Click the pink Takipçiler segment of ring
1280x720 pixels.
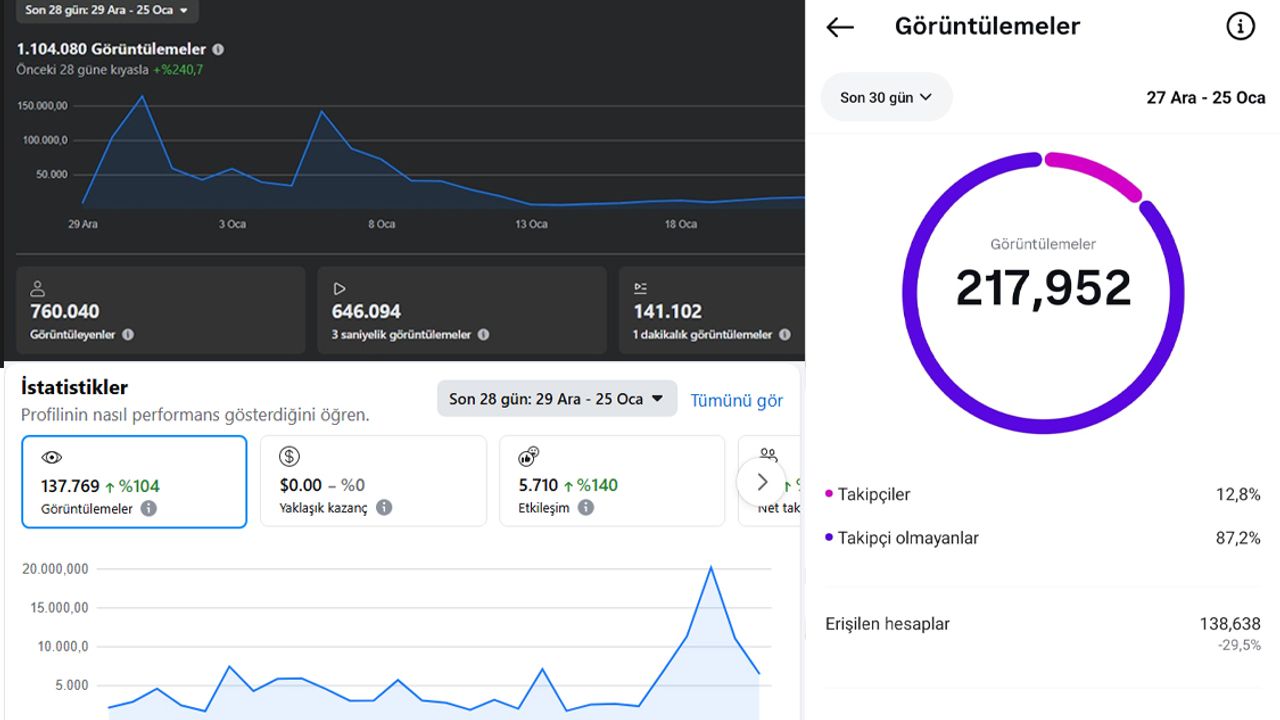[1095, 172]
